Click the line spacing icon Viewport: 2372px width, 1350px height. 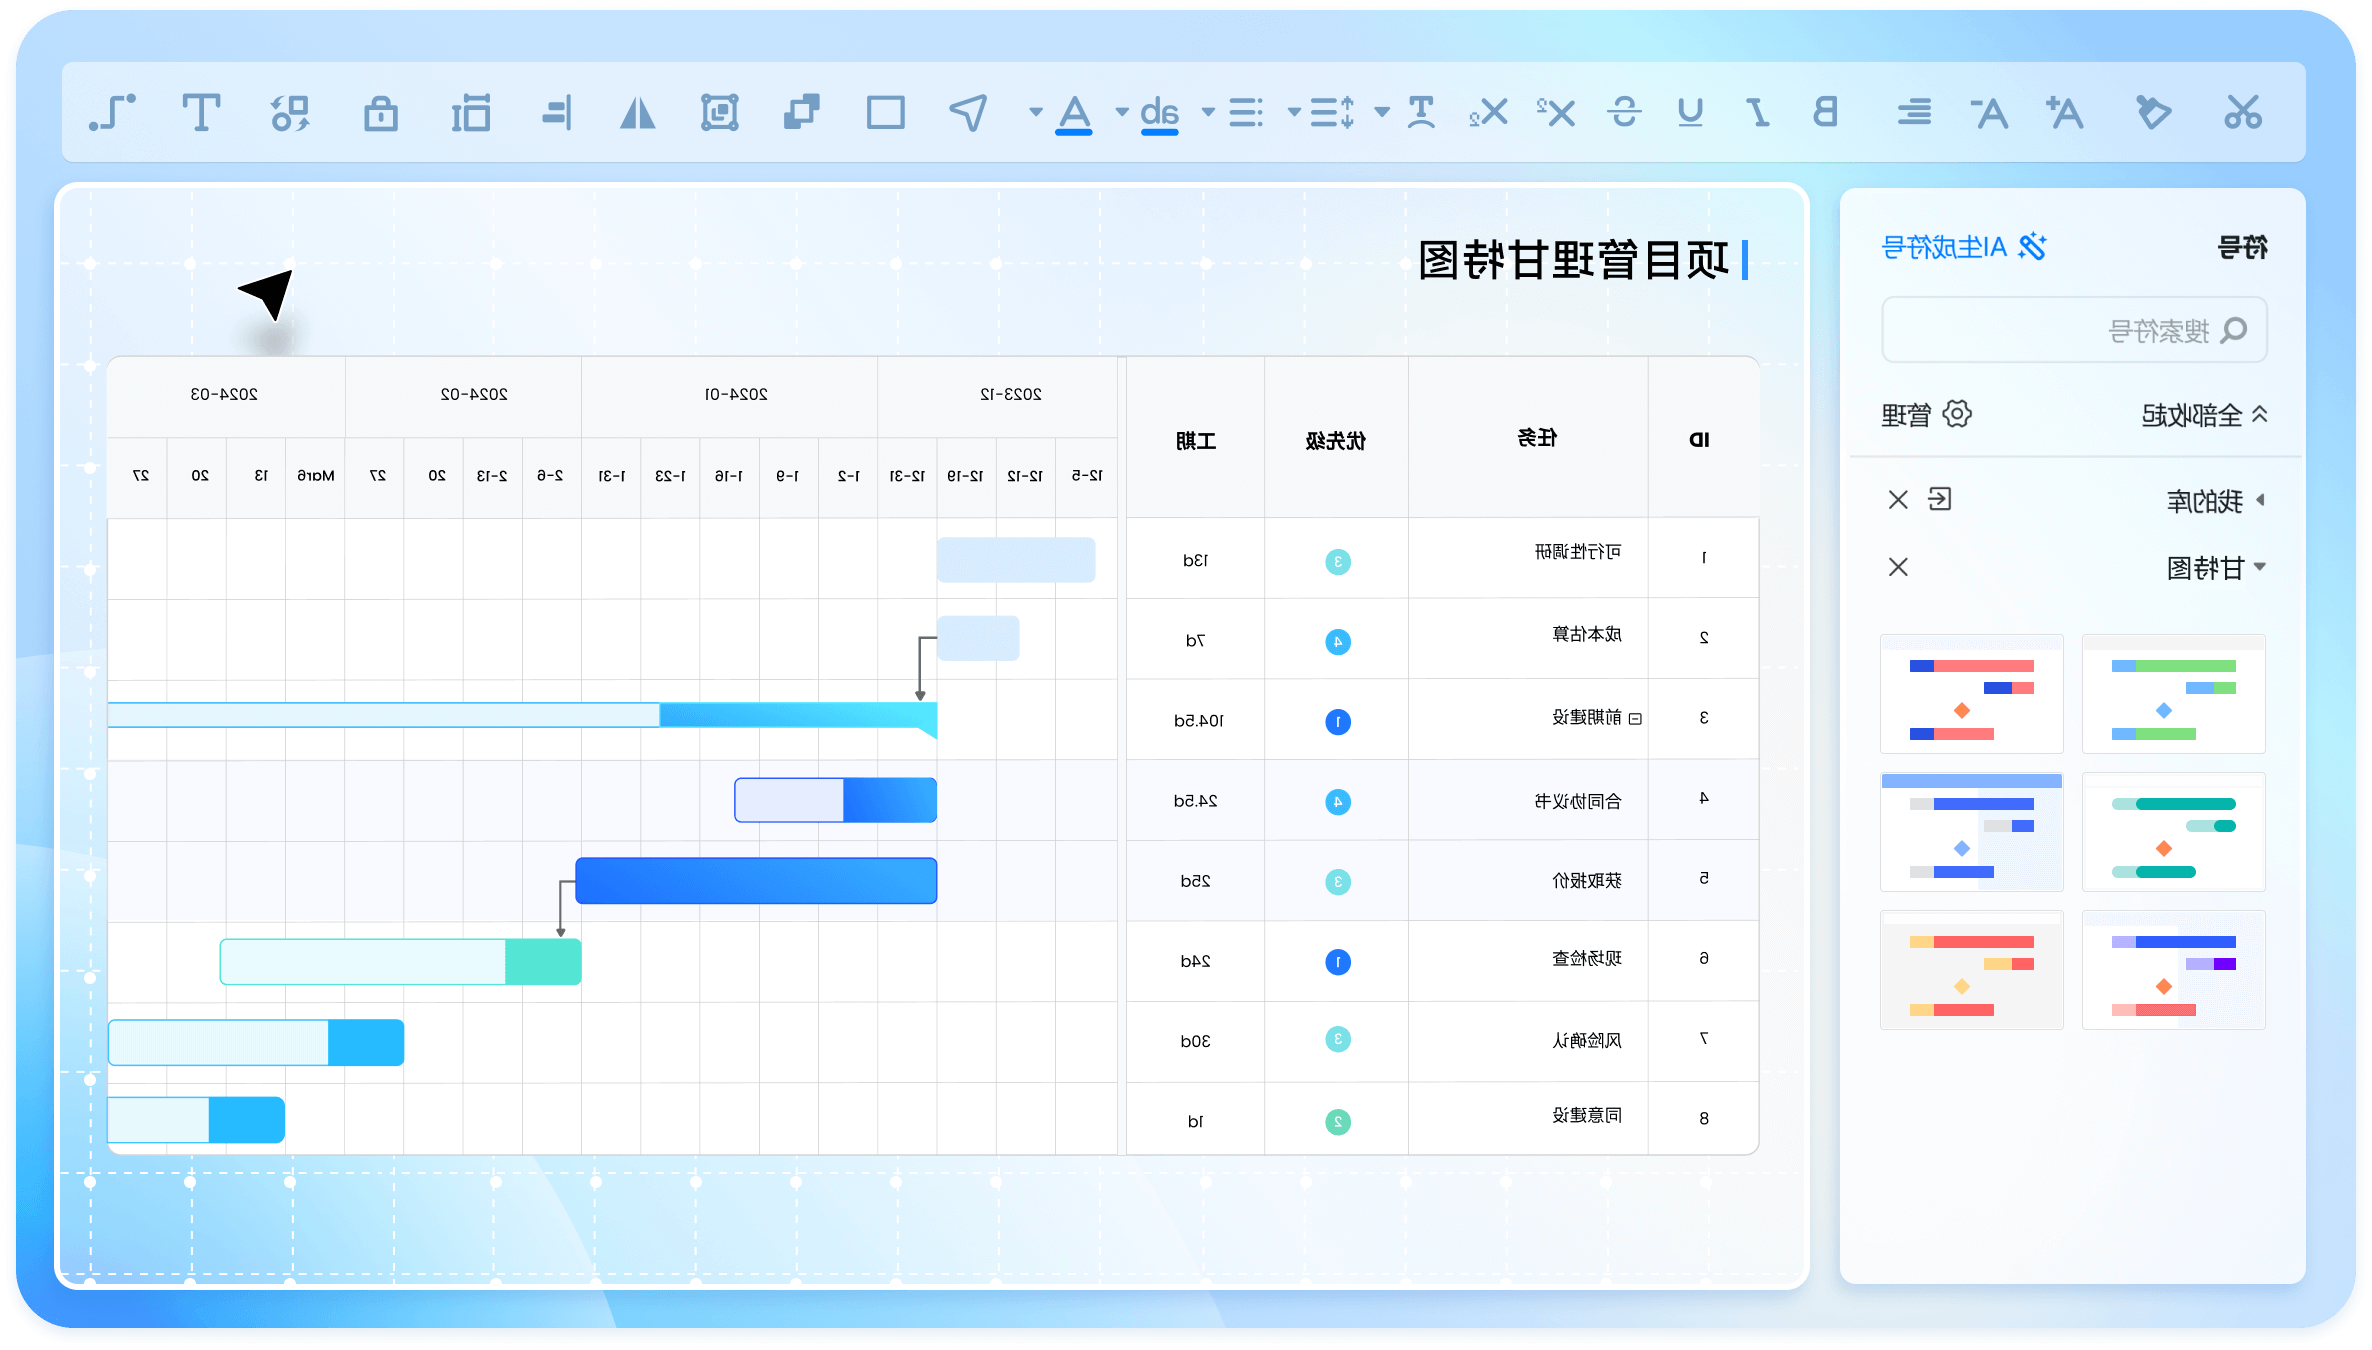pos(1332,112)
